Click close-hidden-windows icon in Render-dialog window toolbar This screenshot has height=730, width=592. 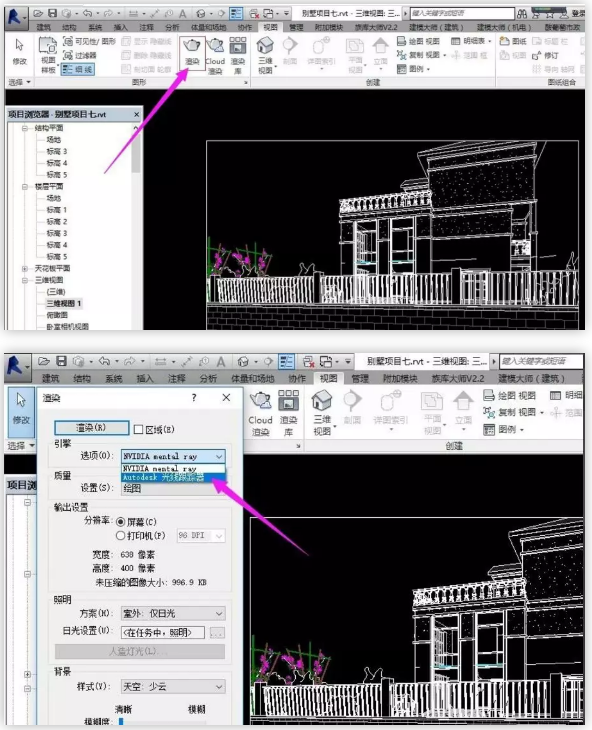click(309, 362)
